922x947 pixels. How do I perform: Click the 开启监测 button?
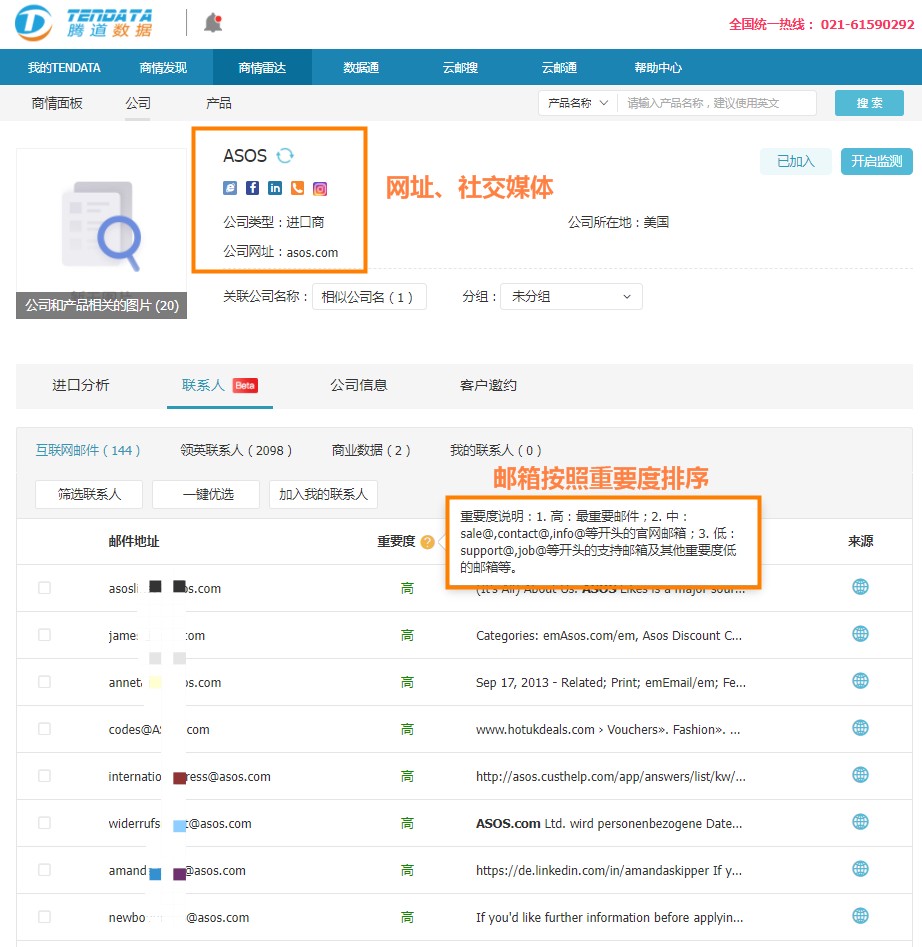click(x=877, y=161)
